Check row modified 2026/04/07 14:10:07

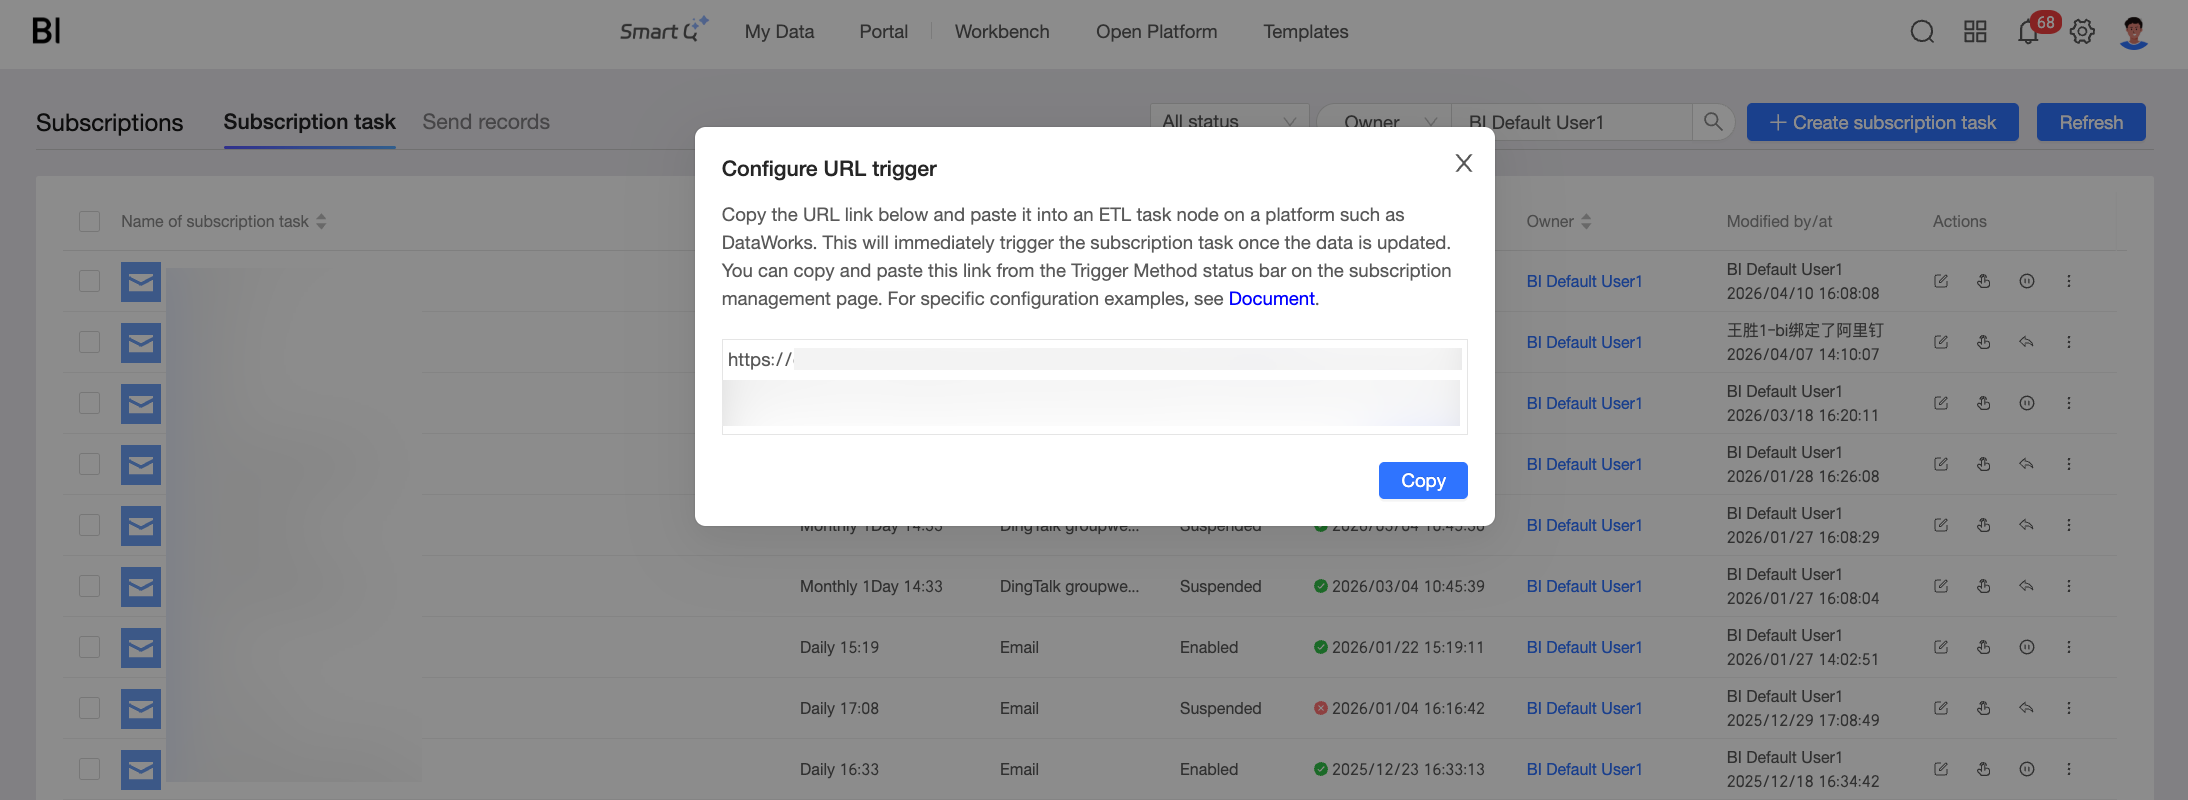[x=90, y=342]
